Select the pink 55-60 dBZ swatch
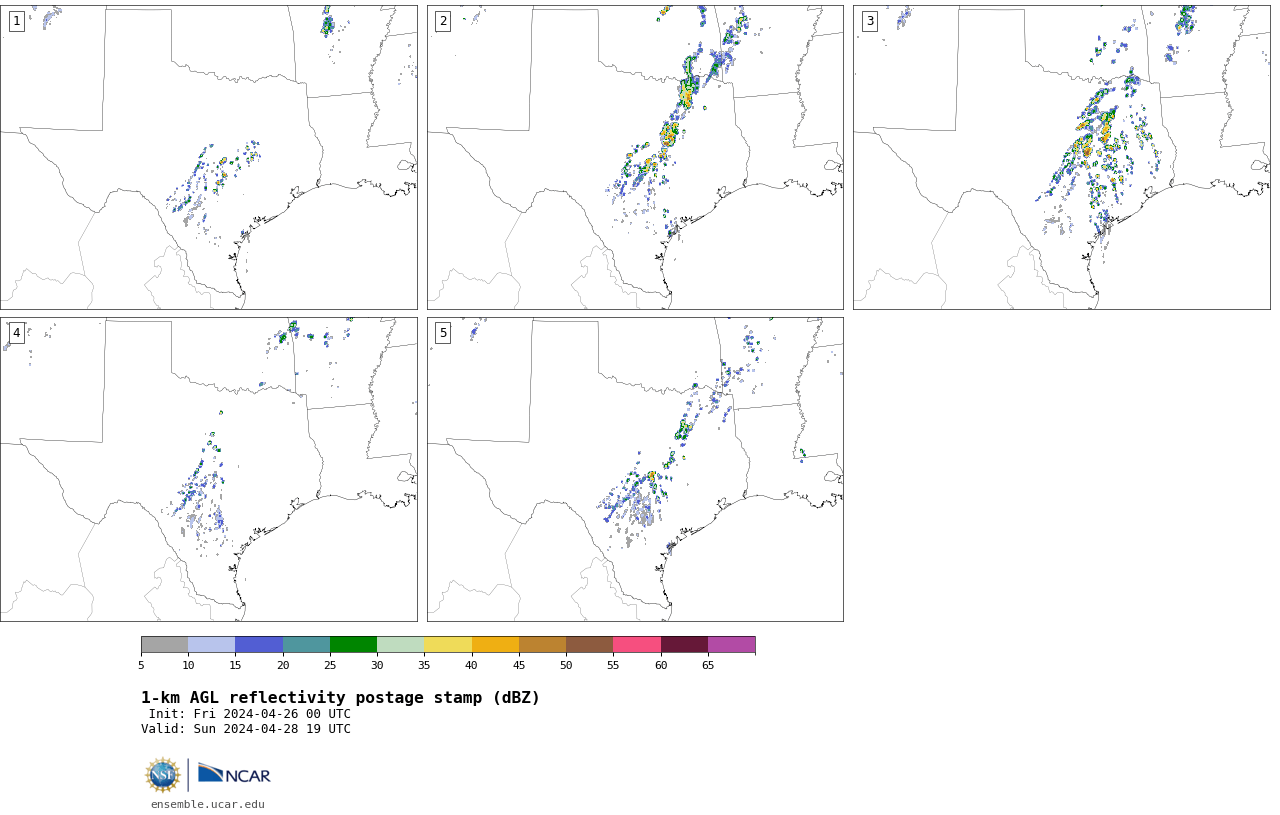The width and height of the screenshot is (1280, 815). click(637, 644)
